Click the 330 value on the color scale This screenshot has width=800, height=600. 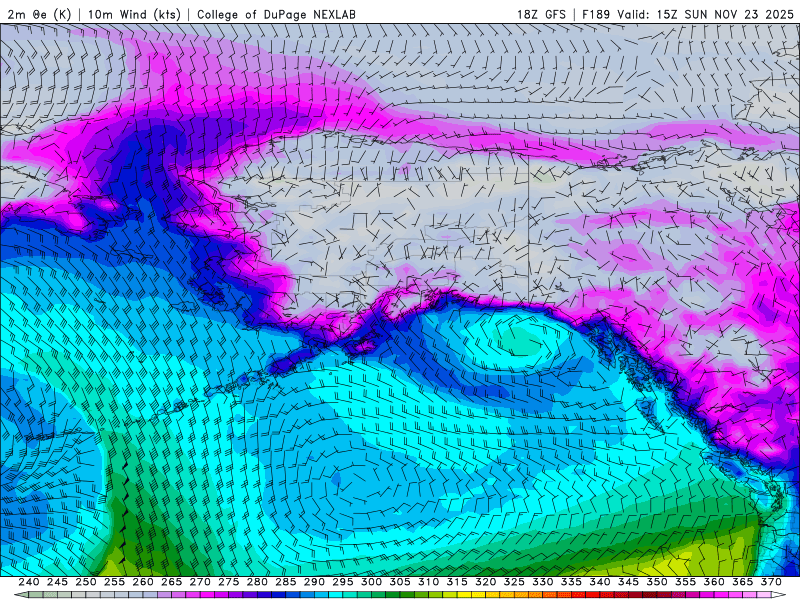[x=543, y=582]
